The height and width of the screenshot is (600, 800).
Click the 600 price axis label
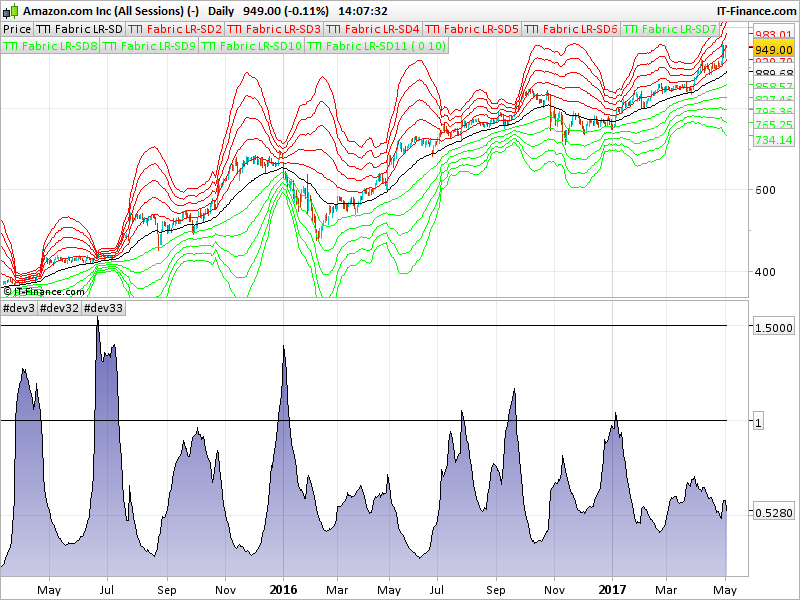pos(765,190)
